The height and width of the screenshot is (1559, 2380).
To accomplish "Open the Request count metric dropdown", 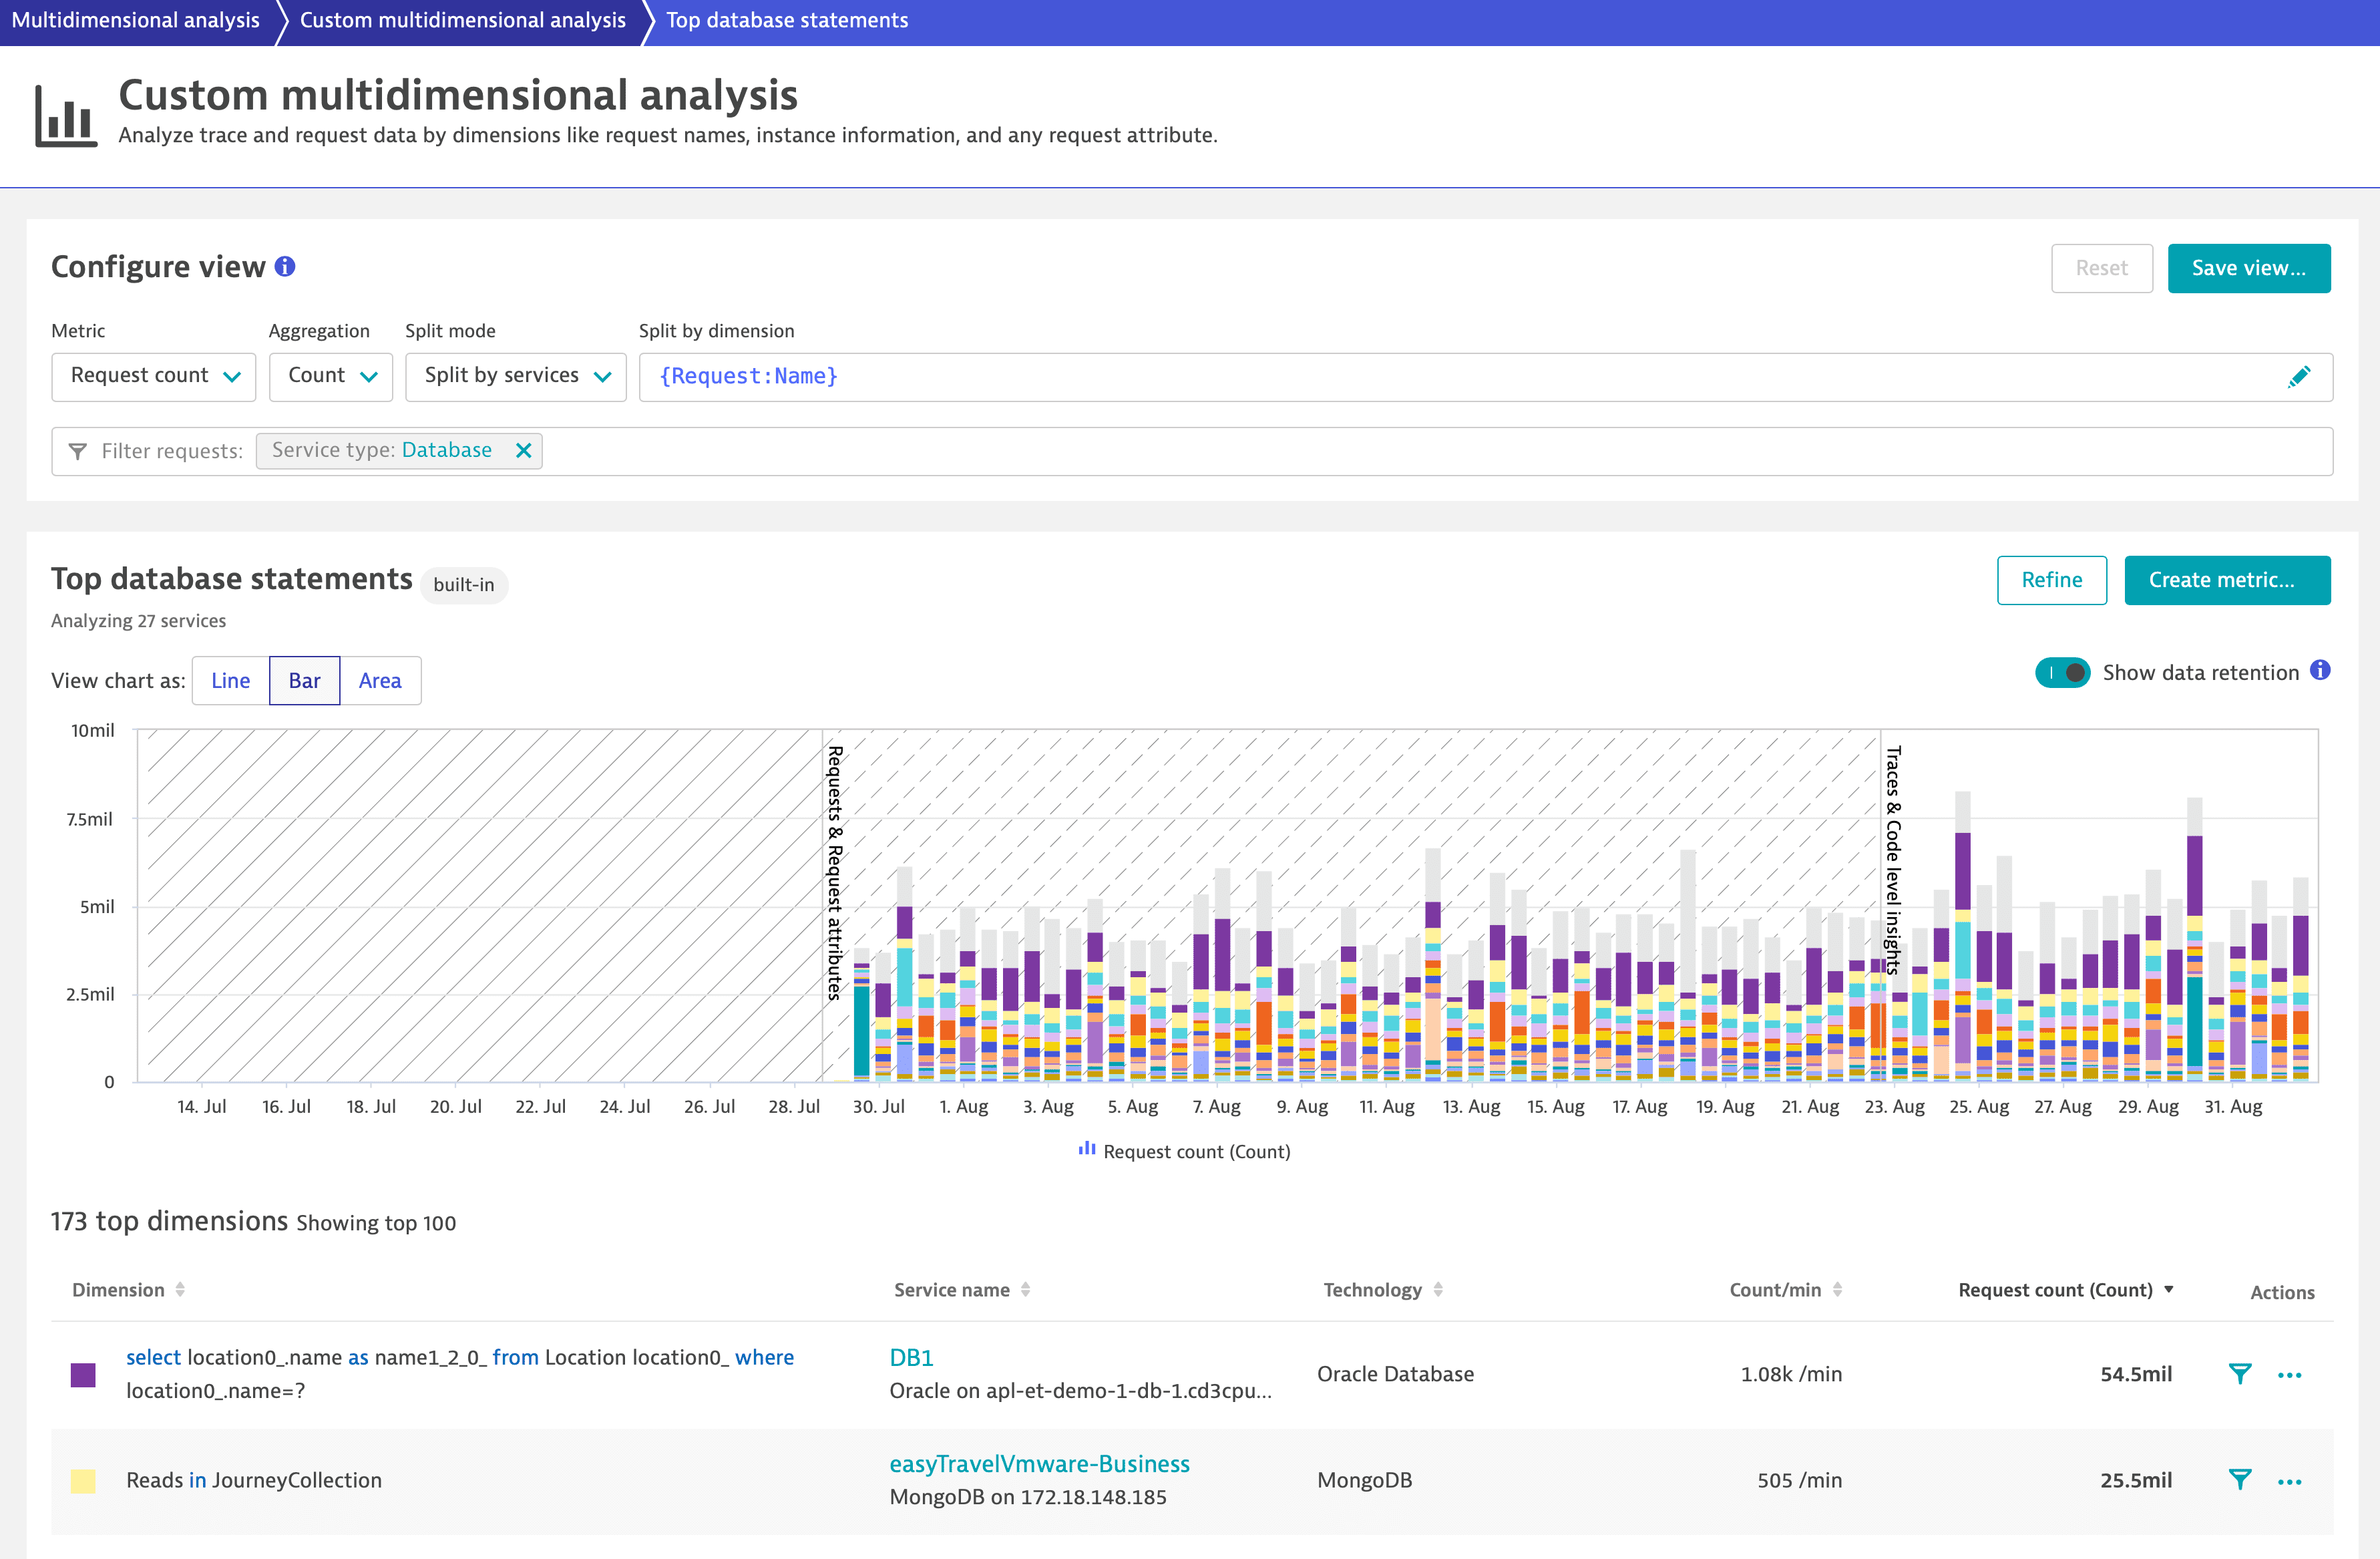I will point(154,376).
